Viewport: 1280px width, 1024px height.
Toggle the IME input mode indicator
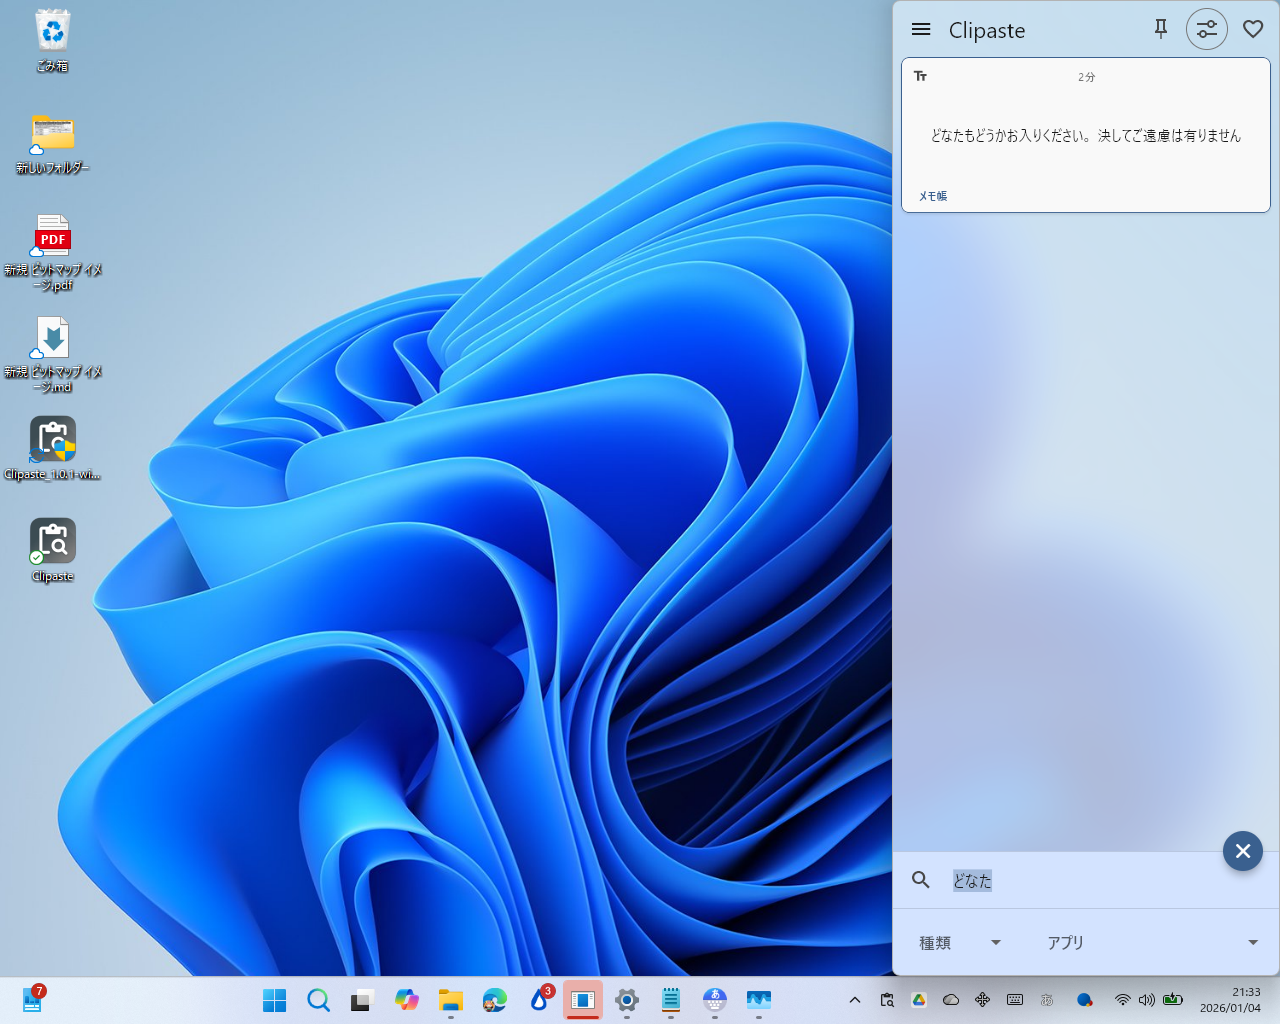[x=1046, y=999]
